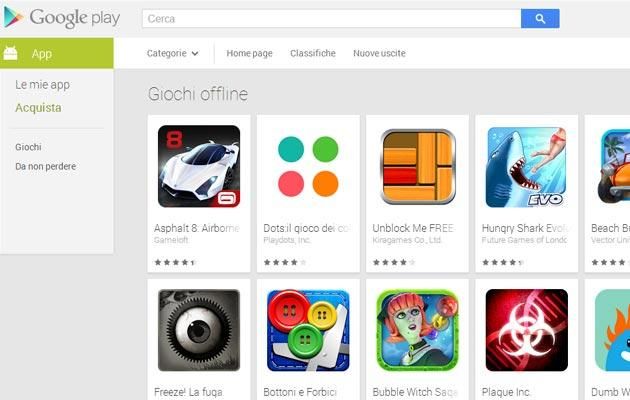Expand the Categorie dropdown
The height and width of the screenshot is (400, 630).
[172, 53]
